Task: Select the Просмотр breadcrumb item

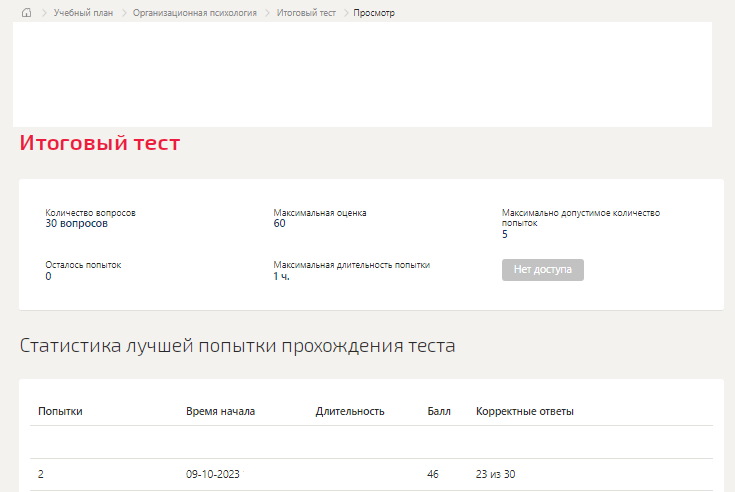Action: pos(374,13)
